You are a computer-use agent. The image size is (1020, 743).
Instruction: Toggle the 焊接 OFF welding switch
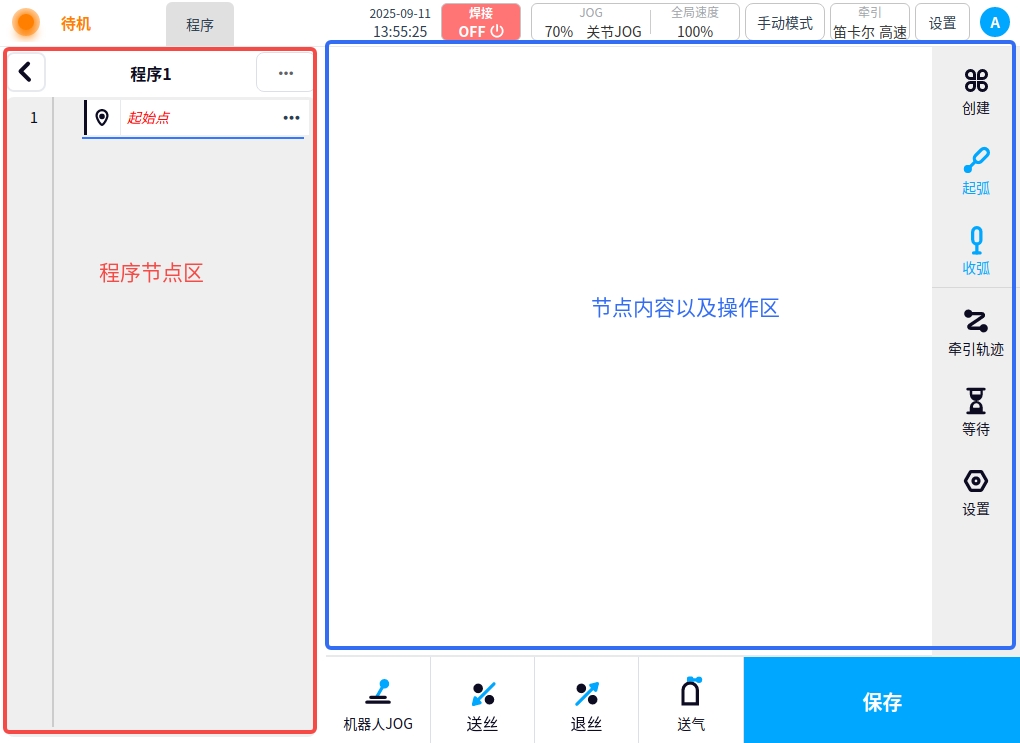[x=481, y=22]
